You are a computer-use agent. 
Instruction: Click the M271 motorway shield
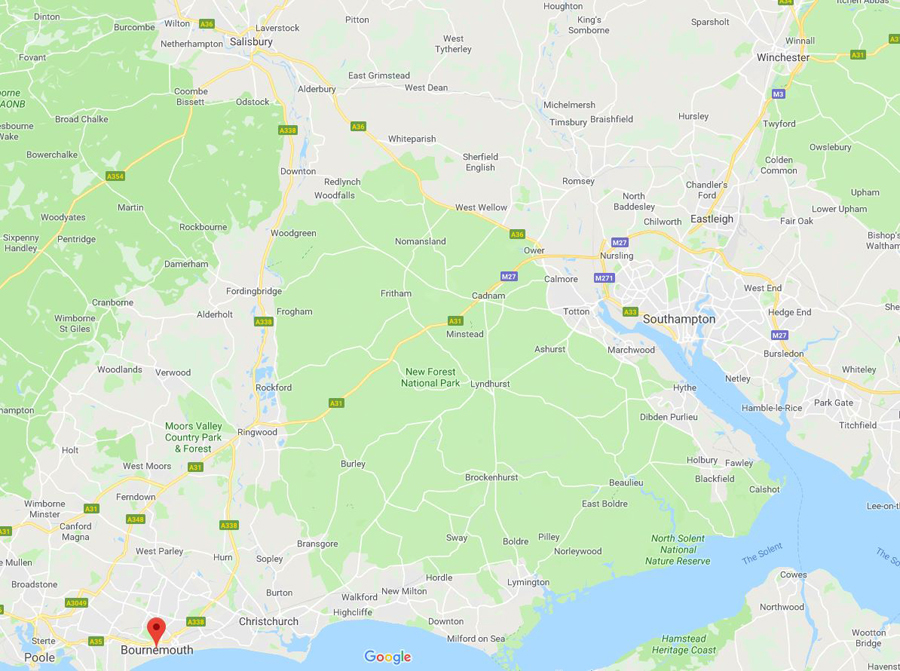(604, 278)
